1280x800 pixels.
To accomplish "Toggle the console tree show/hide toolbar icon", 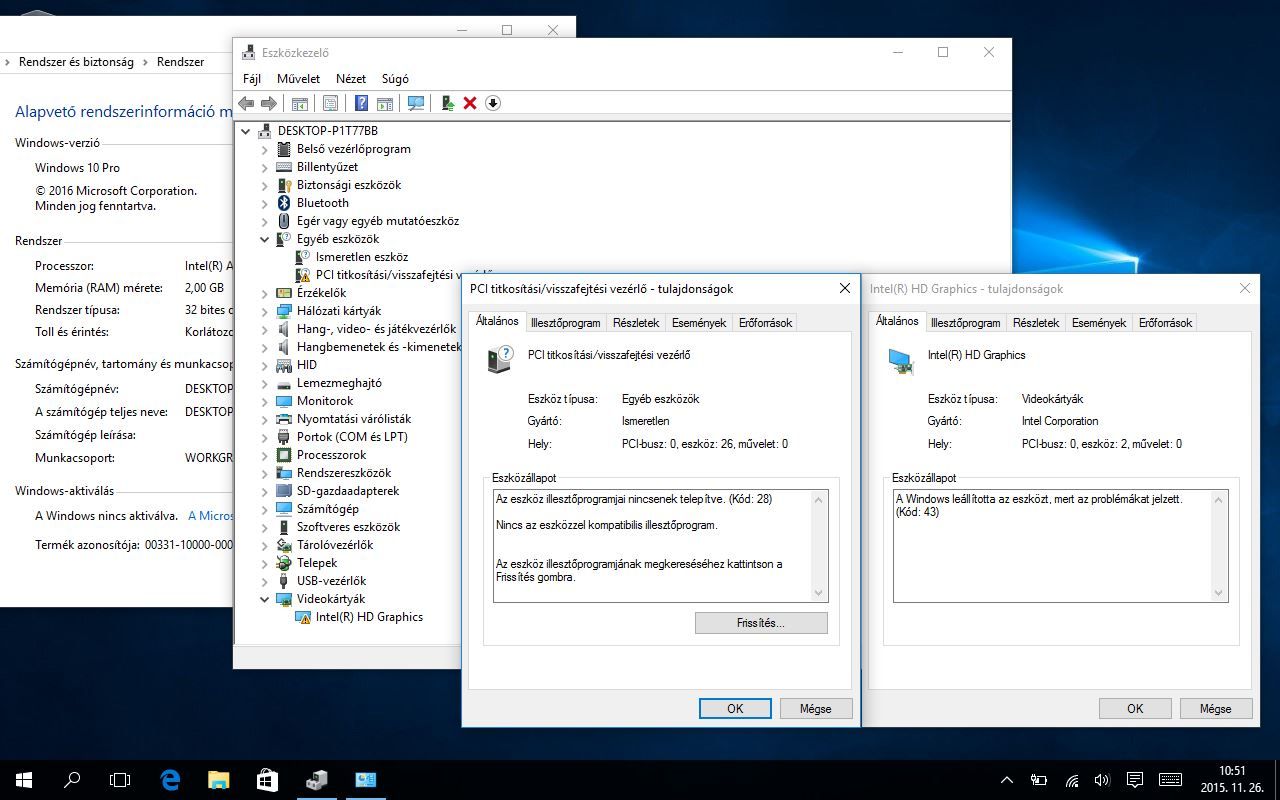I will point(299,103).
